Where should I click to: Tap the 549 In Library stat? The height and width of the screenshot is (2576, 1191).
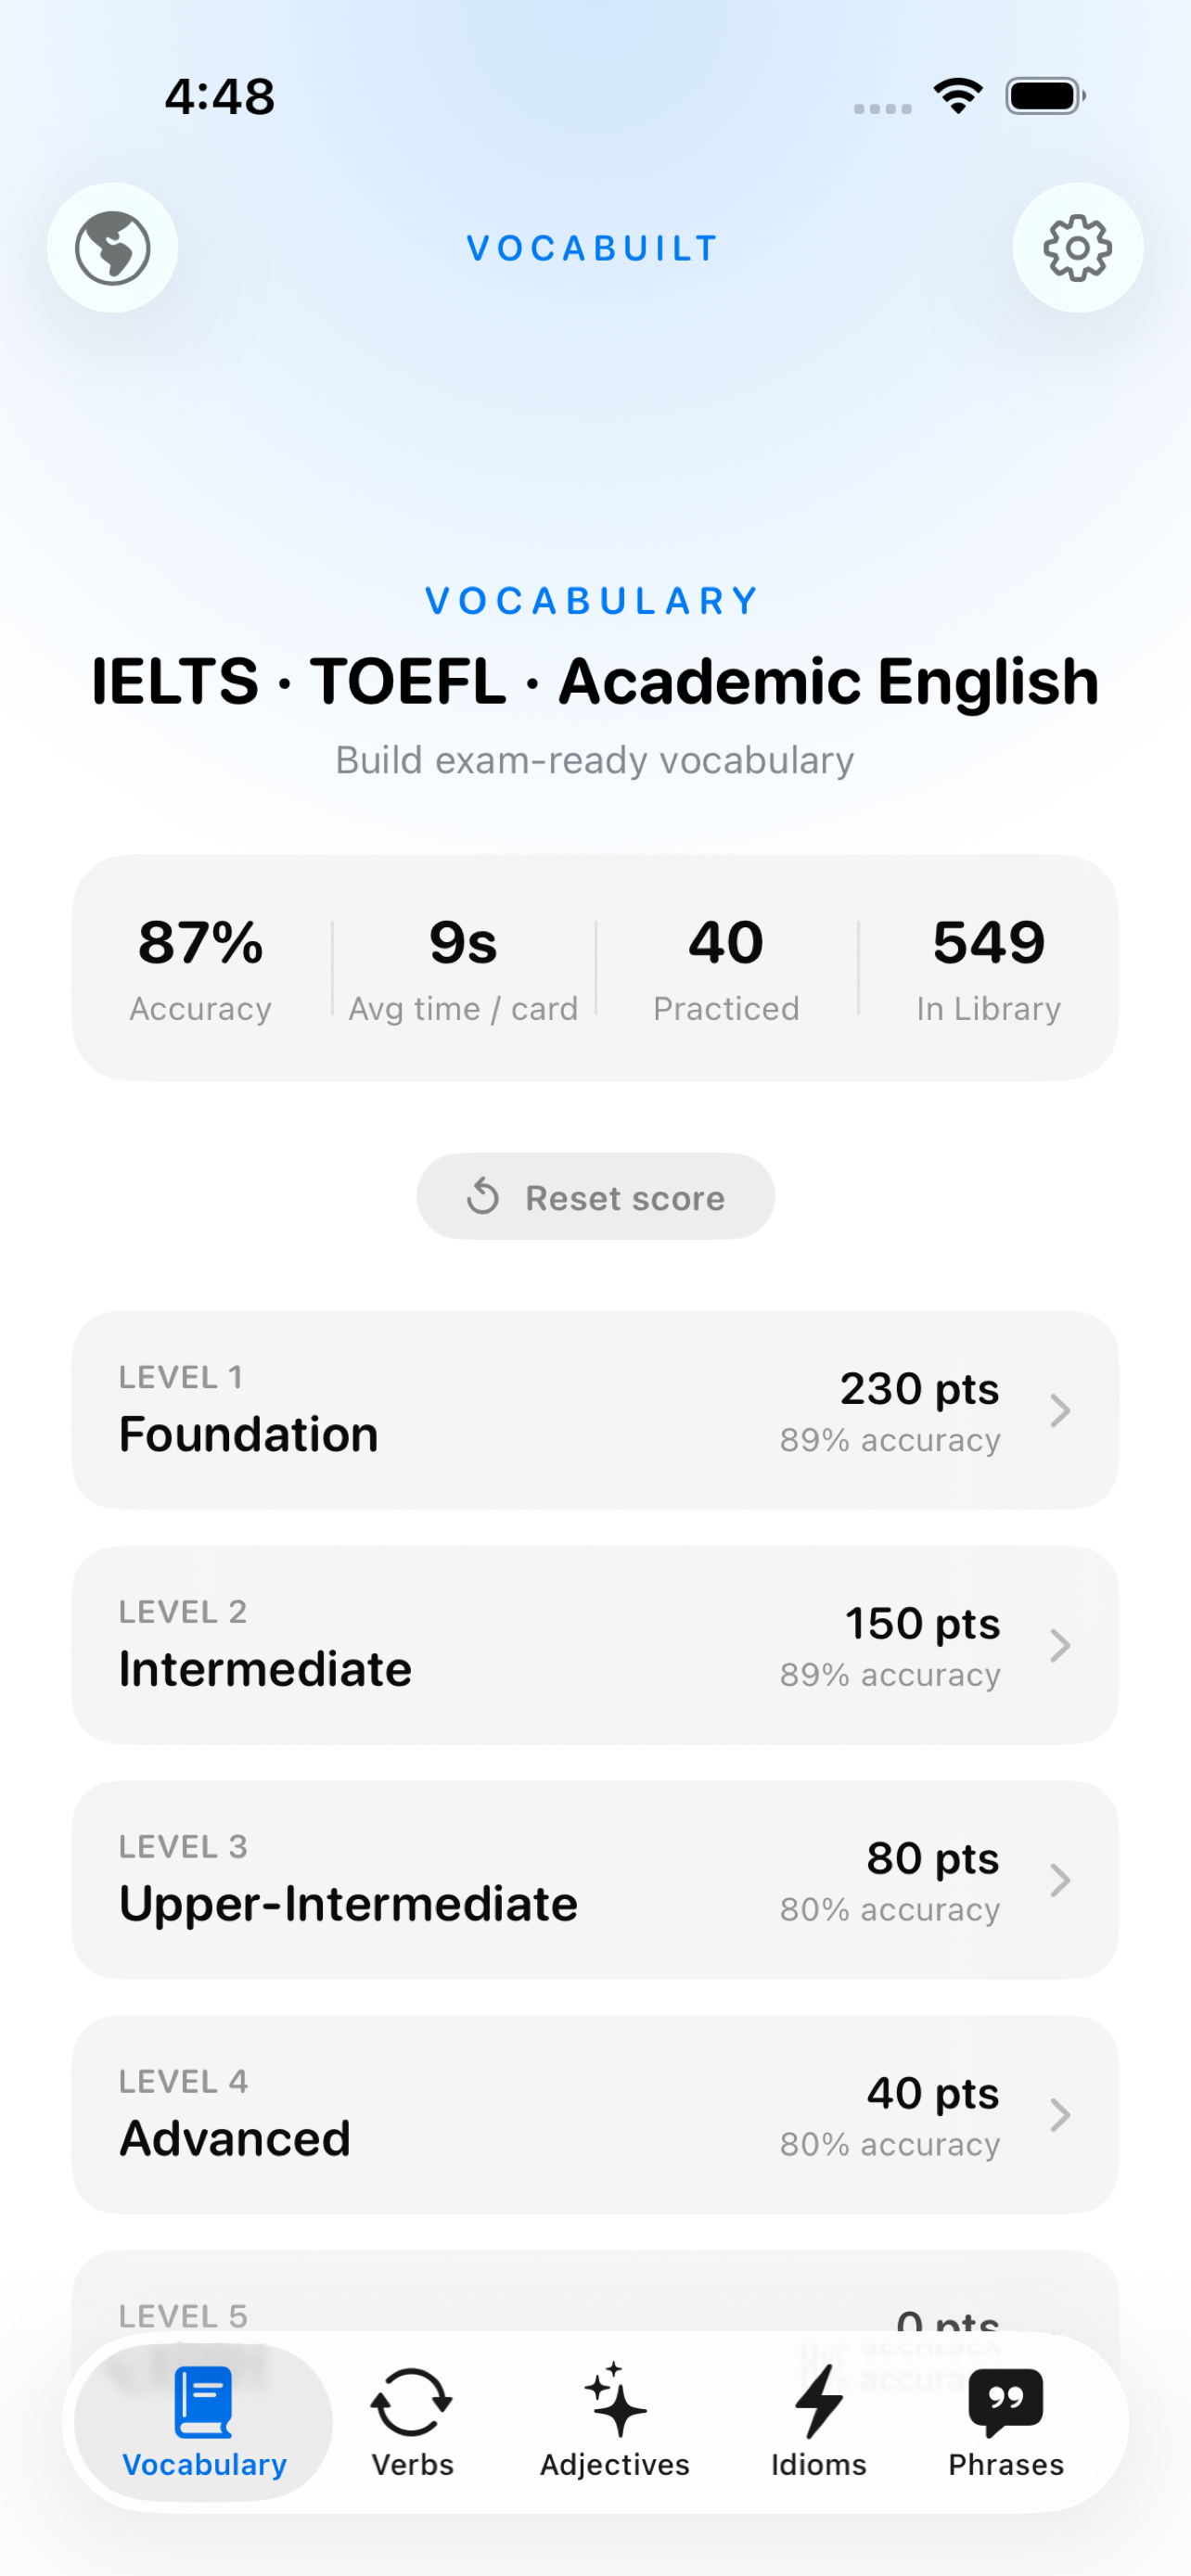[x=989, y=967]
